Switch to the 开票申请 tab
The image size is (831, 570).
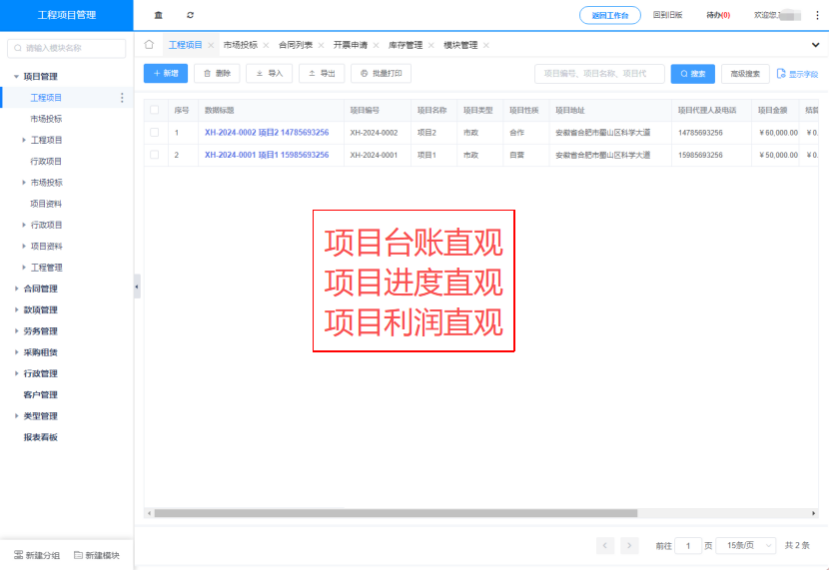coord(350,45)
